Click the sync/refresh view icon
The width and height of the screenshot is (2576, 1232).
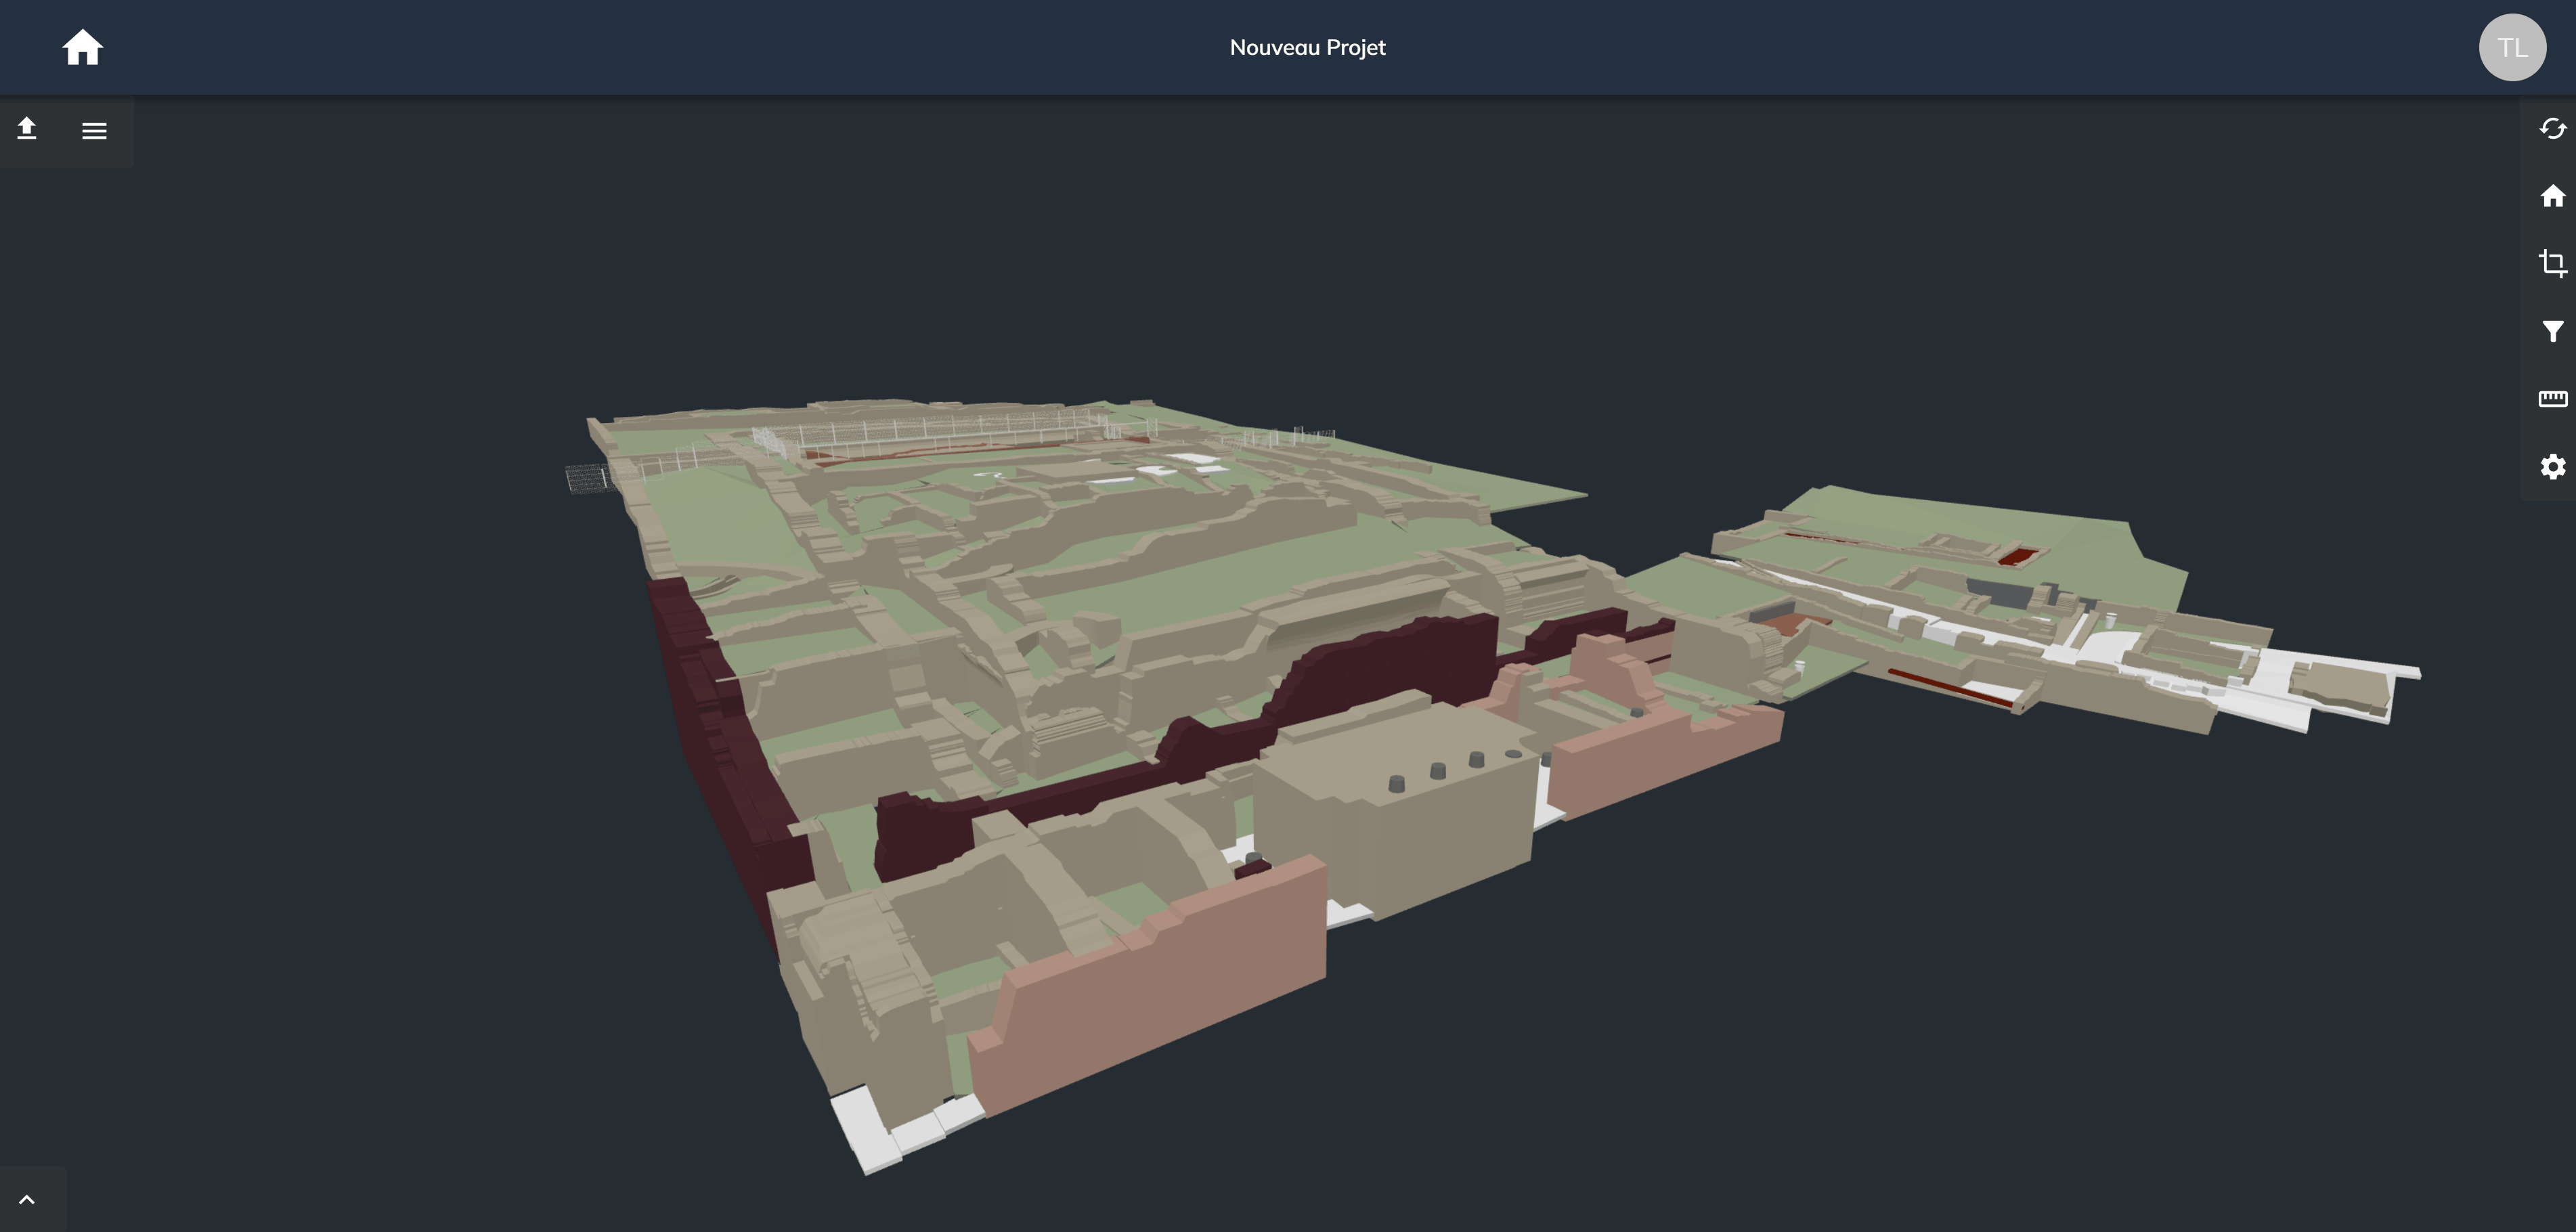2552,129
